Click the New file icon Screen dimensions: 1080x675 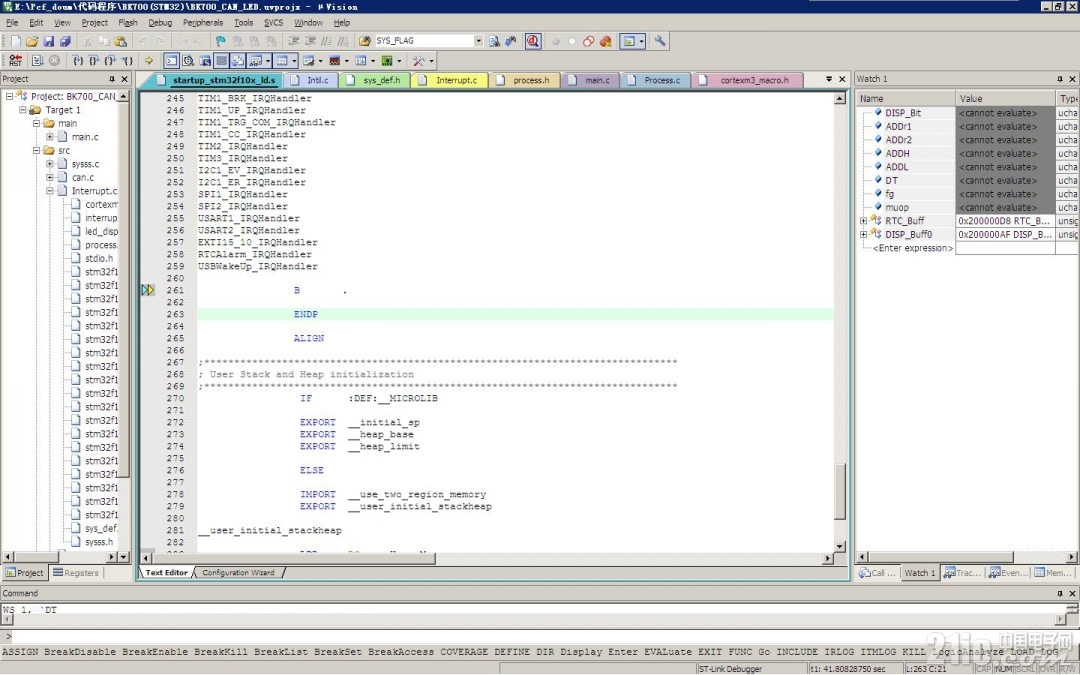[x=15, y=41]
